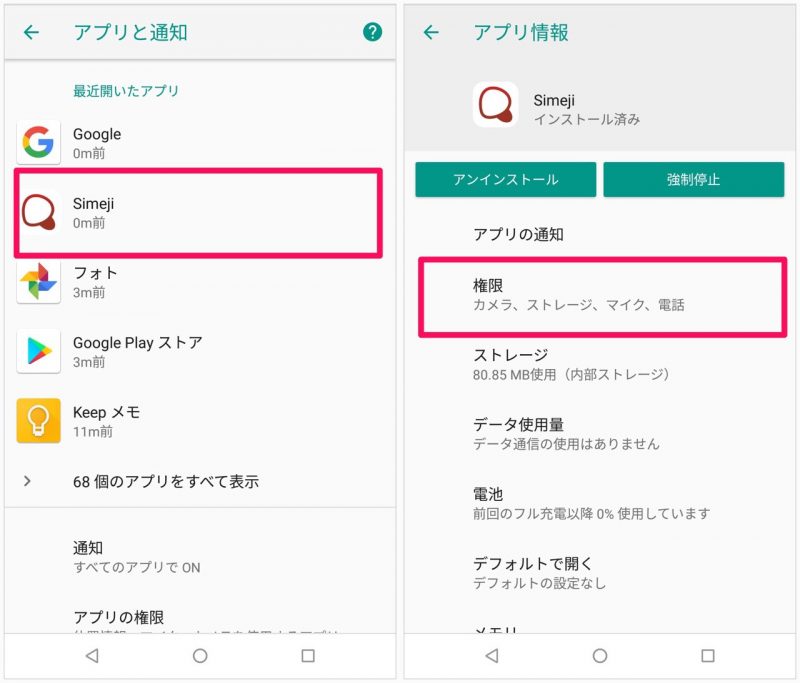Open ストレージ 80.85 MB使用 entry
This screenshot has width=800, height=683.
pyautogui.click(x=601, y=364)
